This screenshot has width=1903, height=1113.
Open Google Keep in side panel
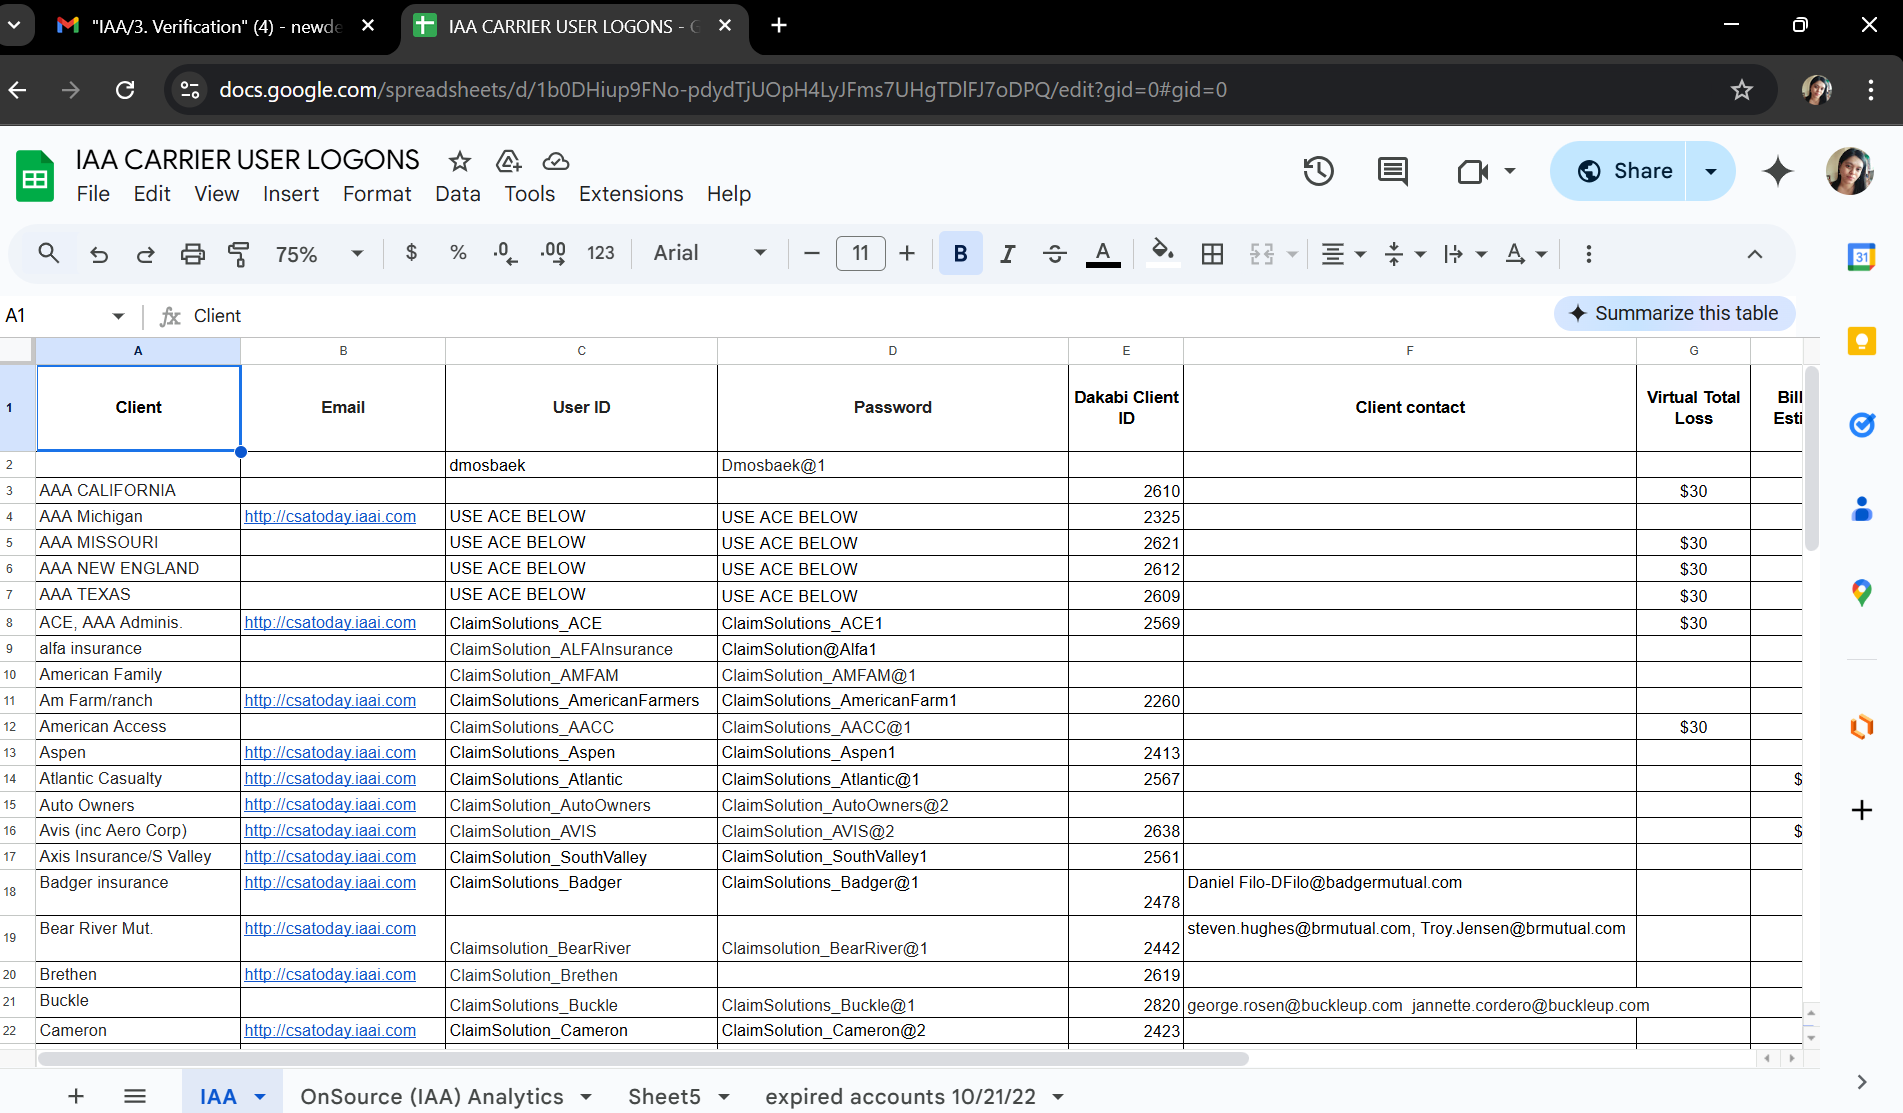point(1861,341)
